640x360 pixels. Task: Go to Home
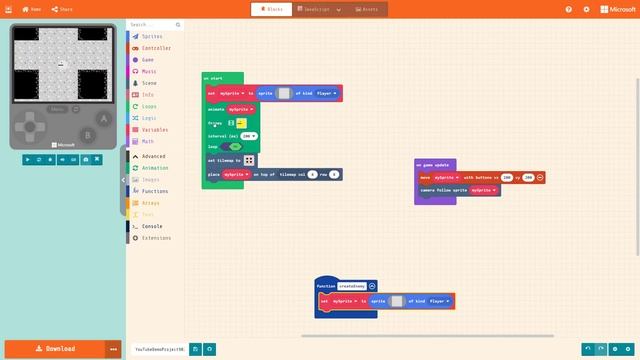[32, 9]
